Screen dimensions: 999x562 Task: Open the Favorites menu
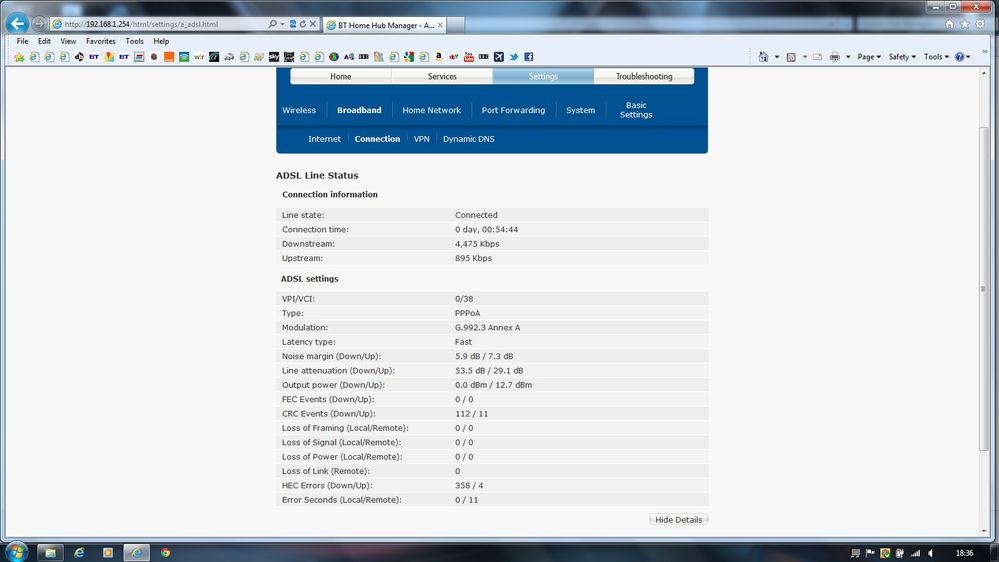coord(101,41)
